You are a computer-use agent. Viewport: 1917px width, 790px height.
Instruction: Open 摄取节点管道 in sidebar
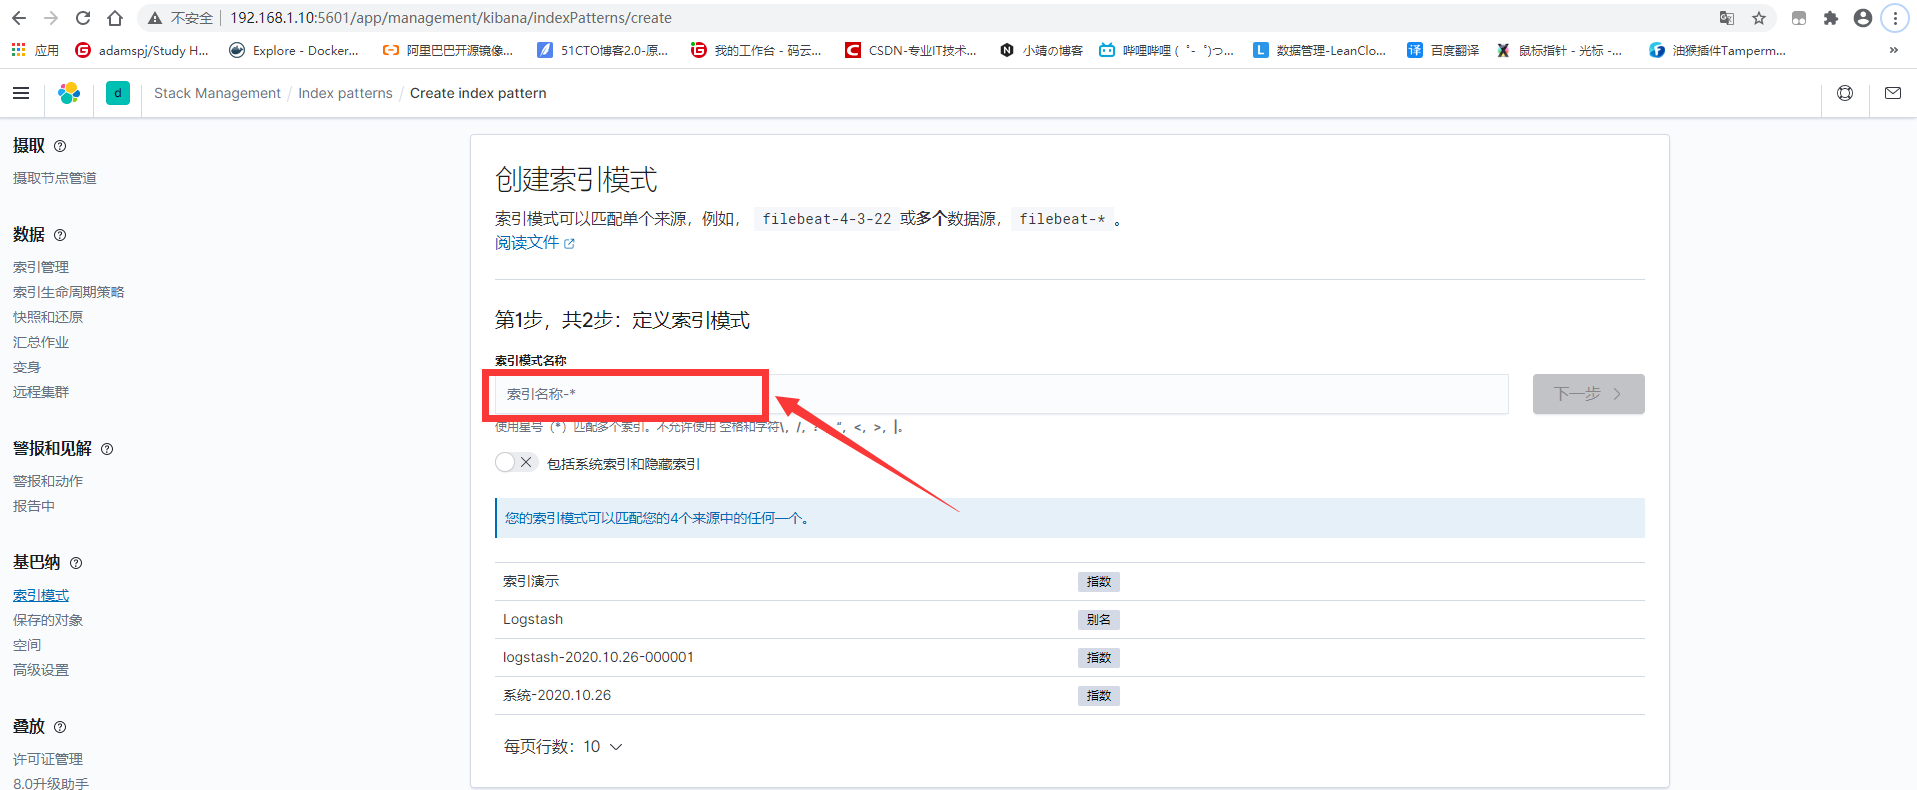[55, 178]
